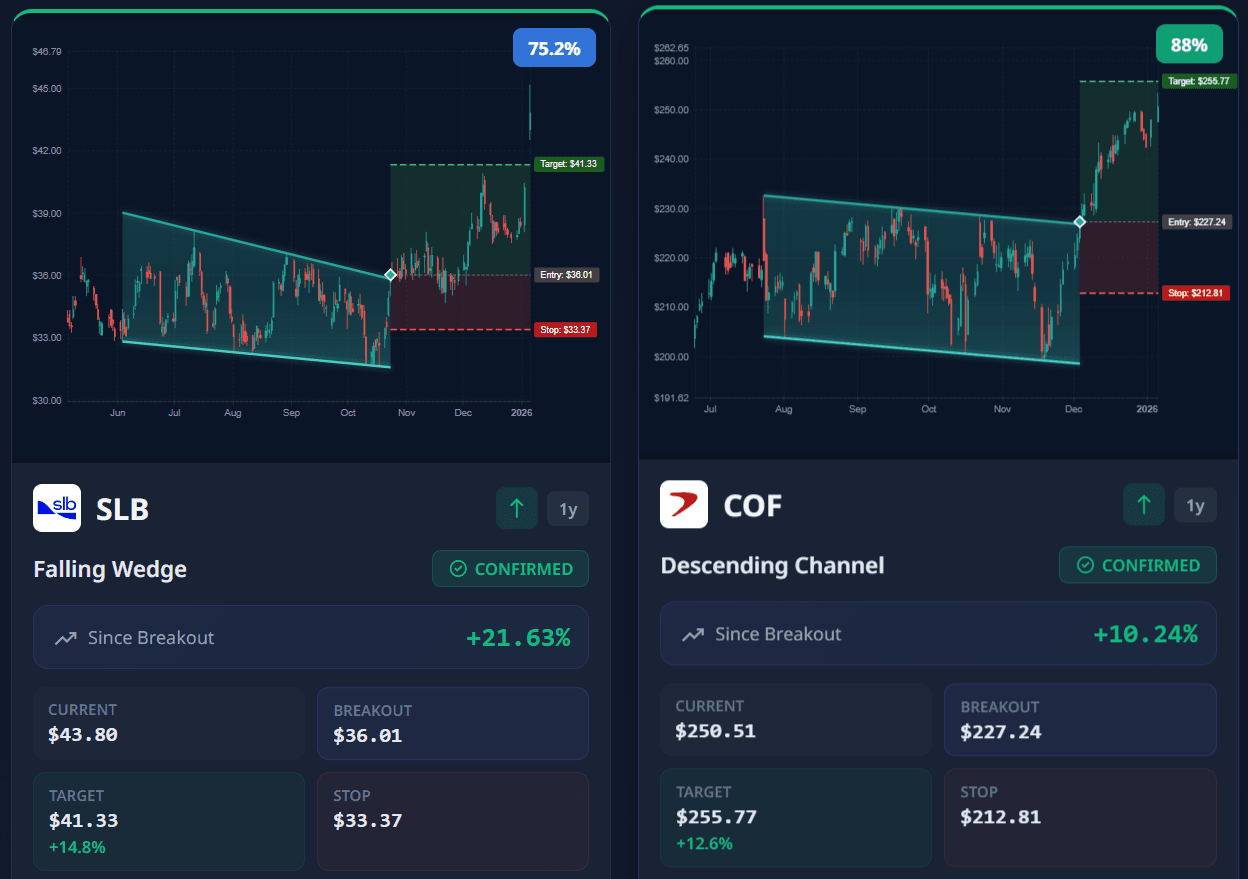The height and width of the screenshot is (879, 1248).
Task: Click the 88% confidence badge on the COF chart
Action: pyautogui.click(x=1189, y=44)
